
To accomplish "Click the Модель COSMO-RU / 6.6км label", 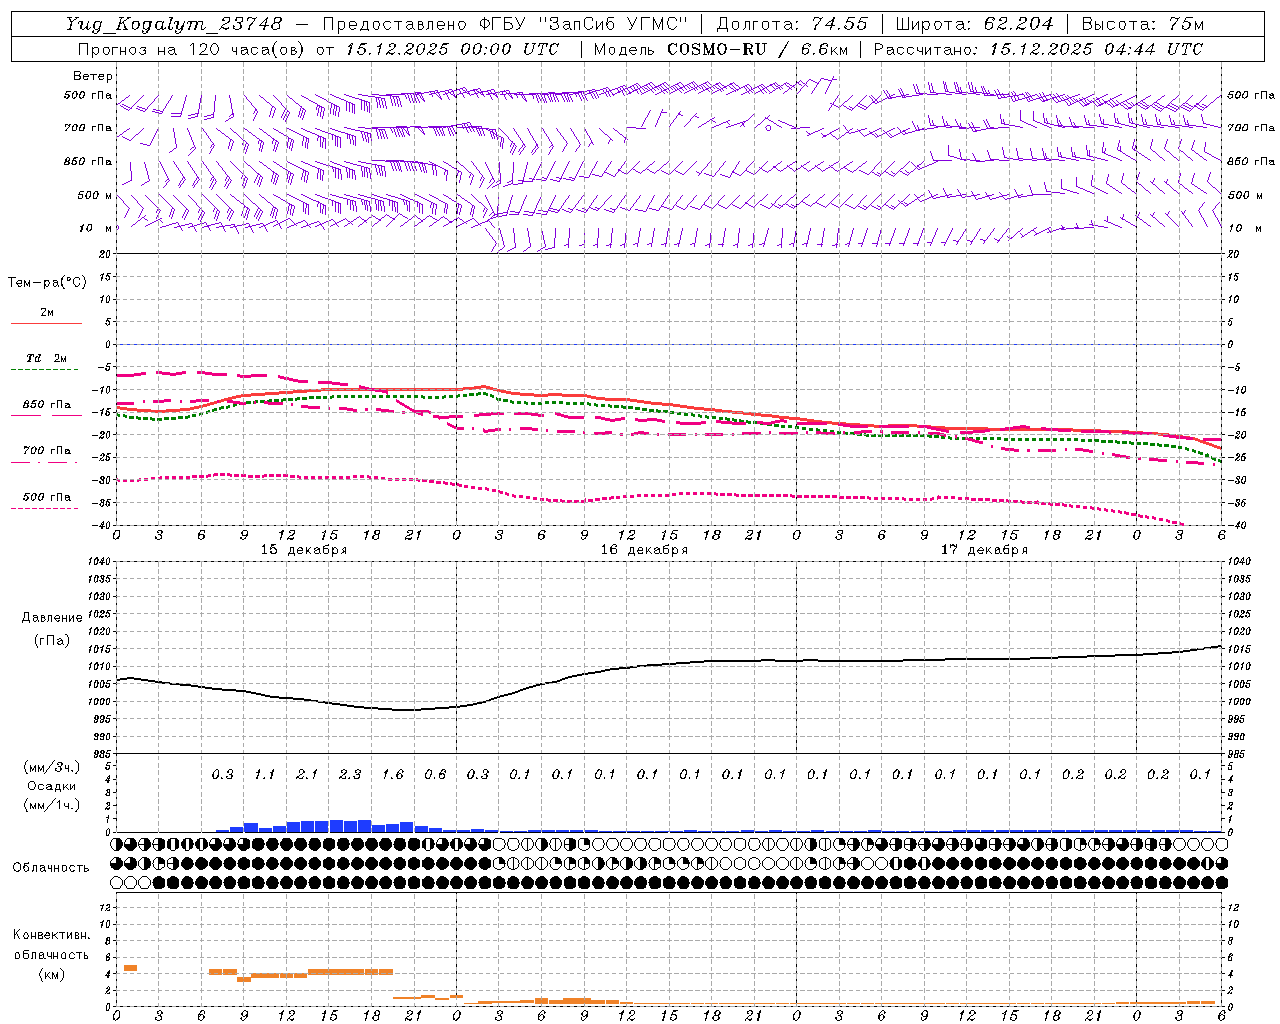I will pos(721,49).
